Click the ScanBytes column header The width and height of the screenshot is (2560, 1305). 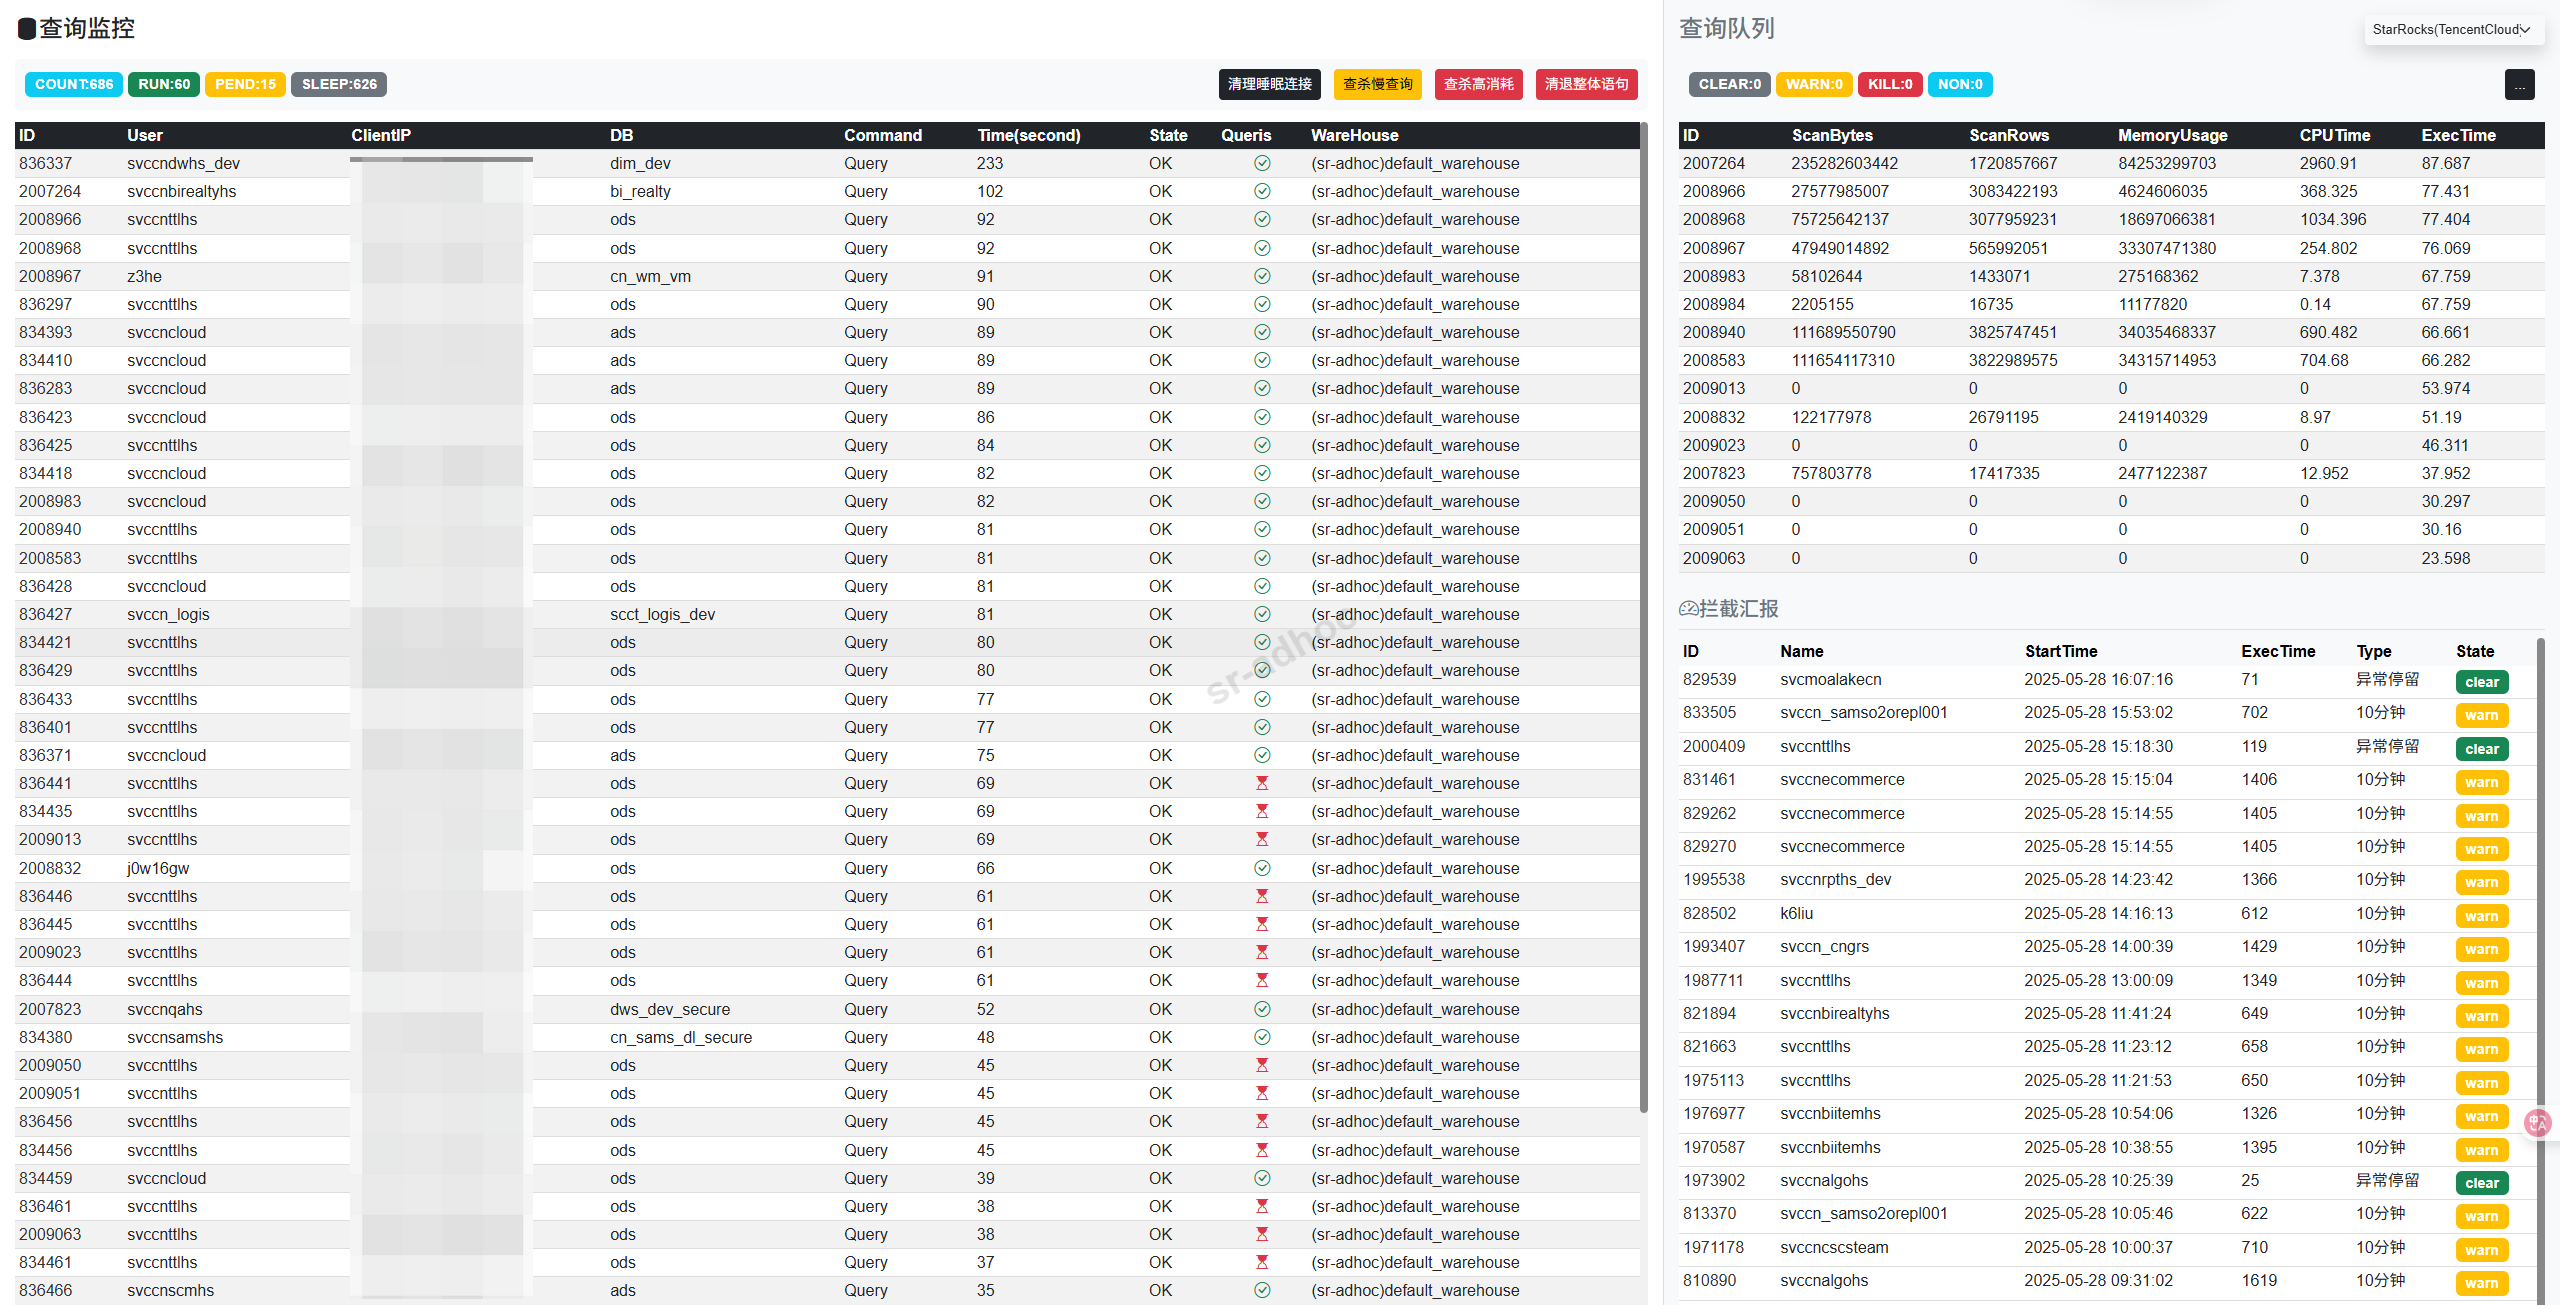click(1832, 135)
